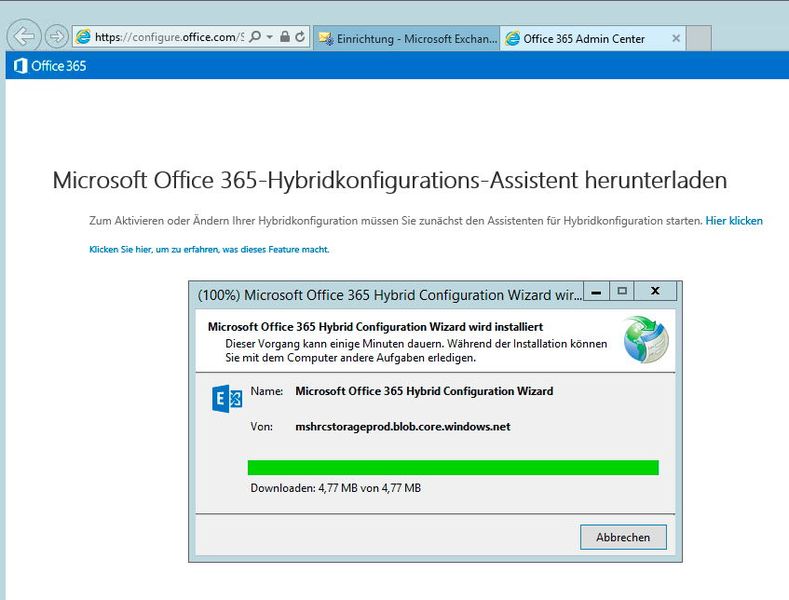789x600 pixels.
Task: Maximize the Hybrid Configuration Wizard install dialog
Action: tap(622, 291)
